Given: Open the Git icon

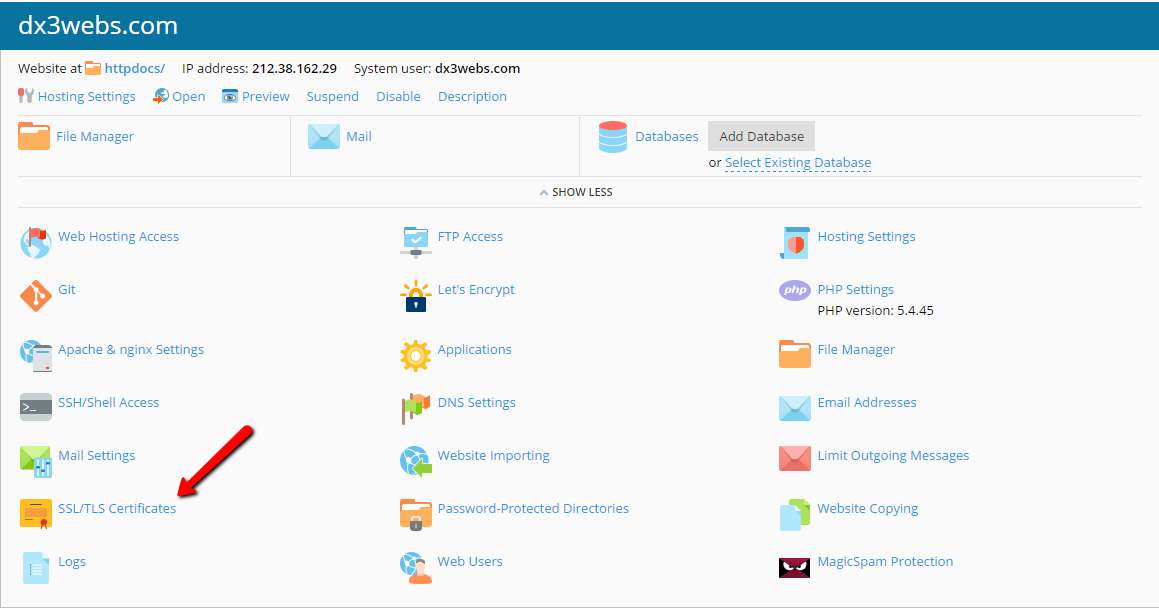Looking at the screenshot, I should (35, 296).
